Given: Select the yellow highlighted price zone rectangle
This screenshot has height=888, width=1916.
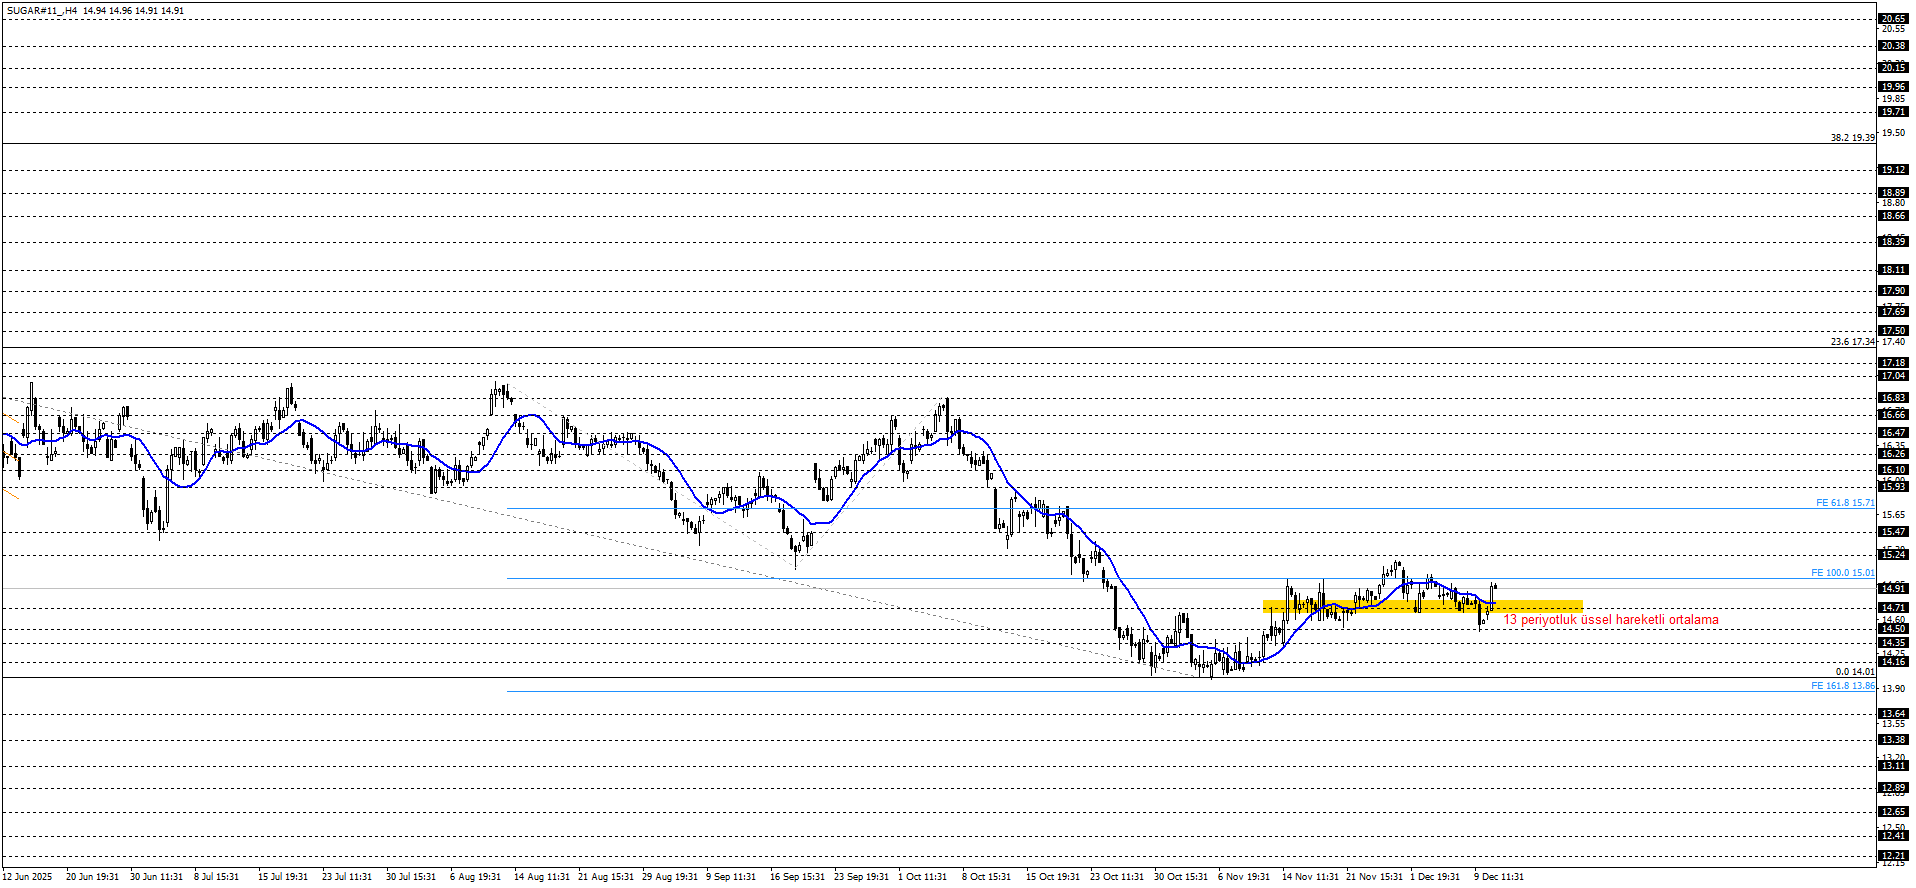Looking at the screenshot, I should (x=1422, y=606).
